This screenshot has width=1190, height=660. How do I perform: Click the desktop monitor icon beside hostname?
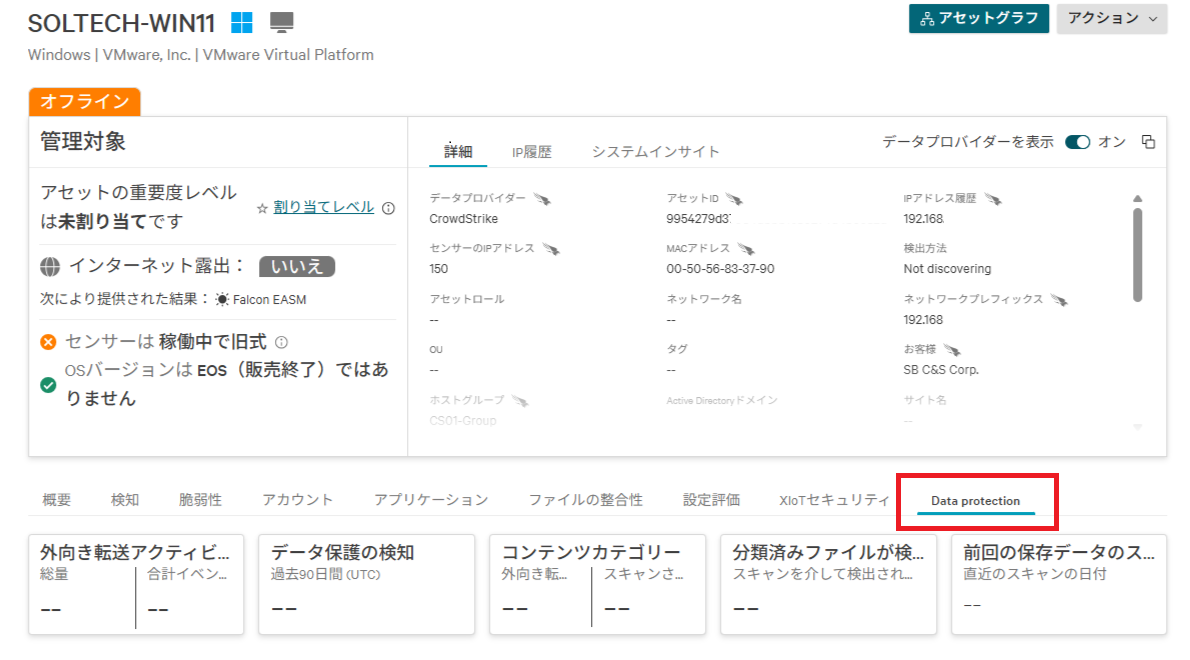click(x=282, y=22)
